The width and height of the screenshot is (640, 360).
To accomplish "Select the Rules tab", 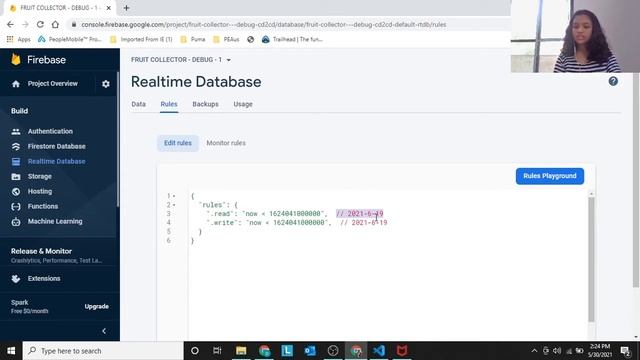I will (169, 104).
